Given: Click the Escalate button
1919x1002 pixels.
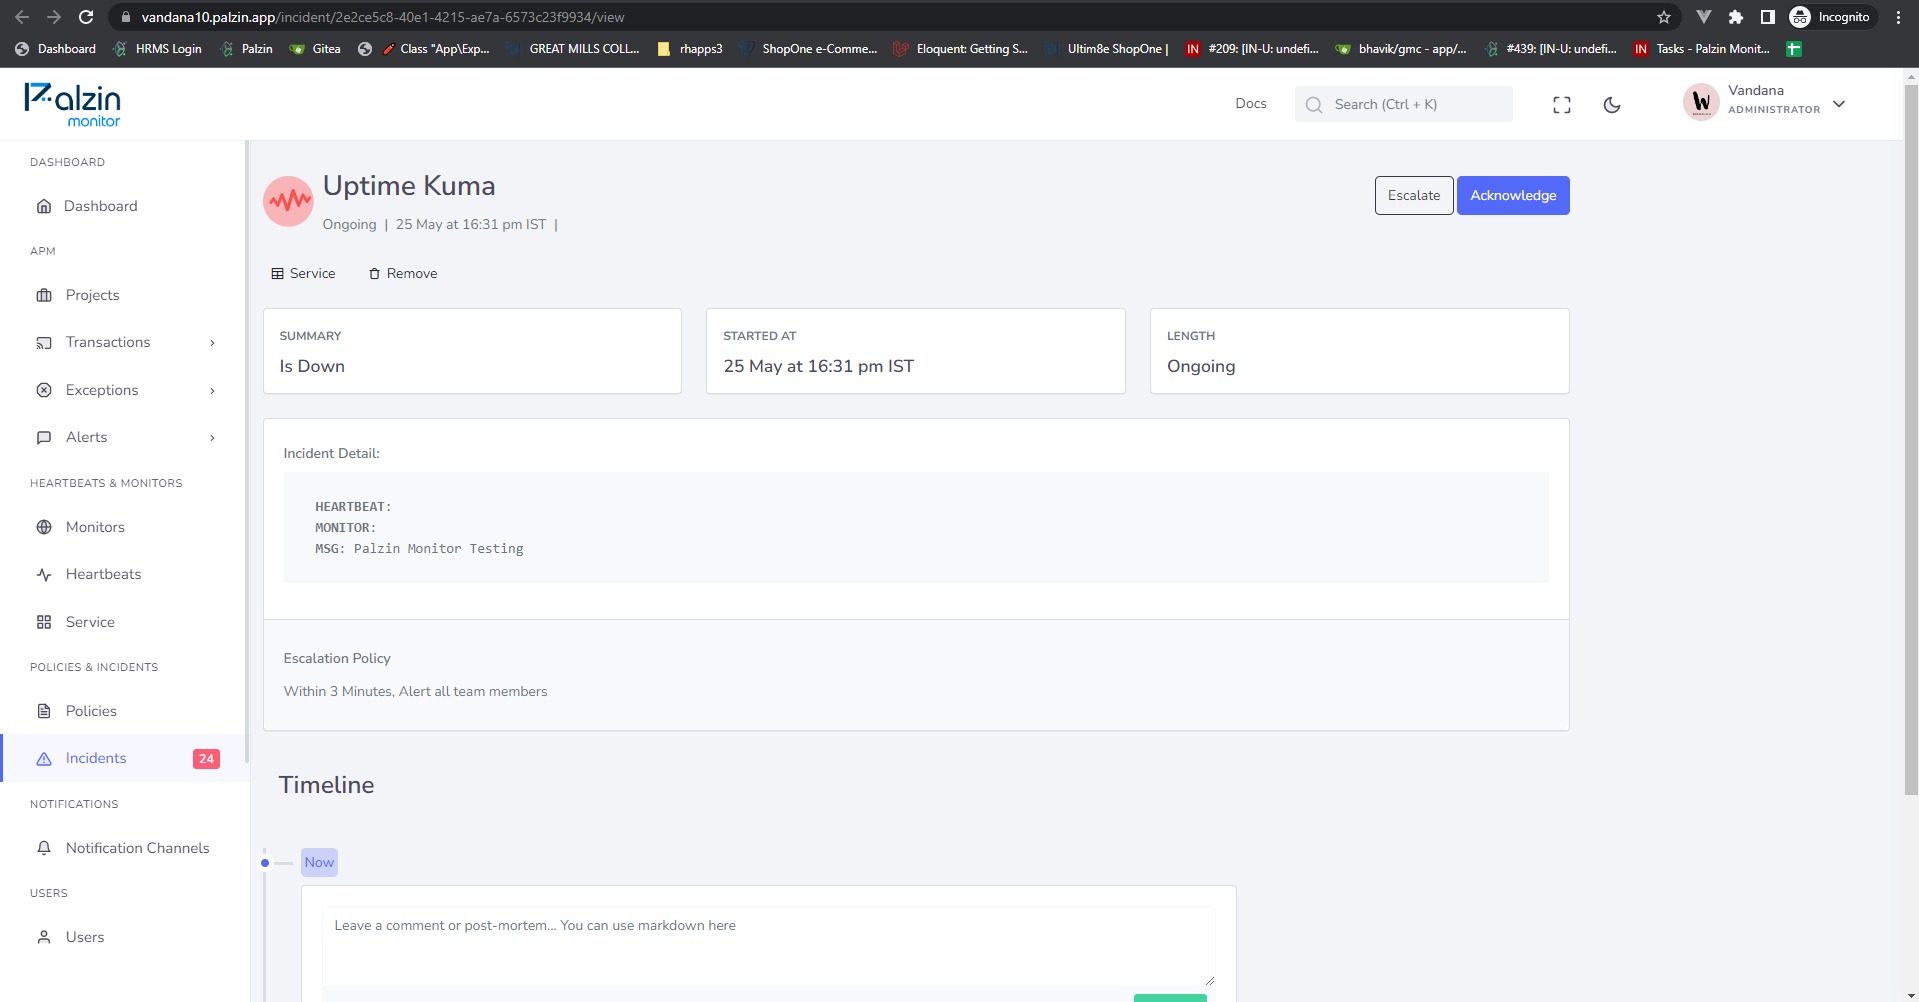Looking at the screenshot, I should (1414, 195).
